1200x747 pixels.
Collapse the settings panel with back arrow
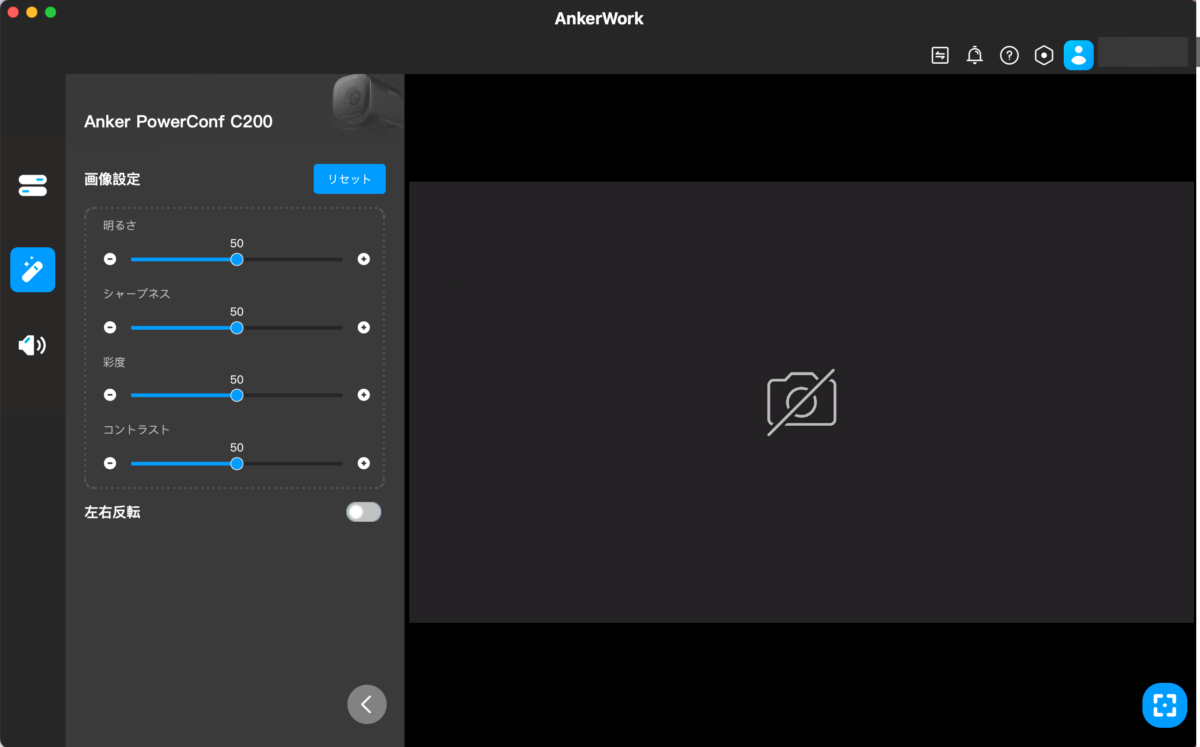[x=367, y=704]
